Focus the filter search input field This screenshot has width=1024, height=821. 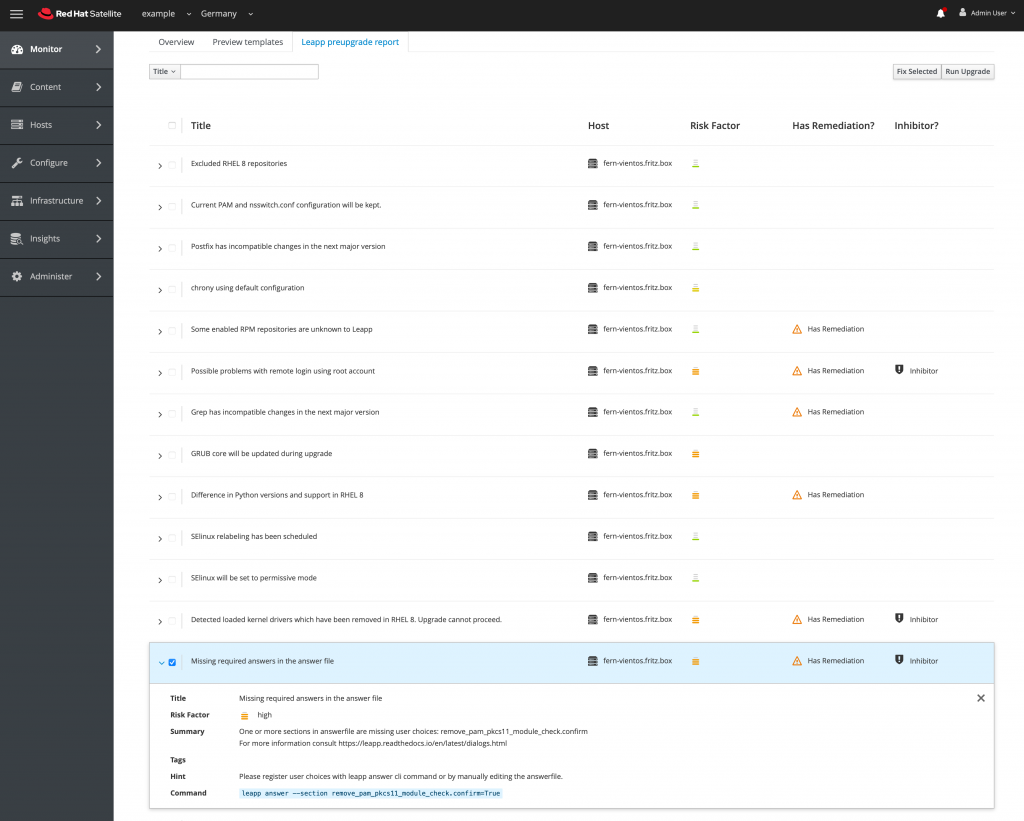(249, 72)
